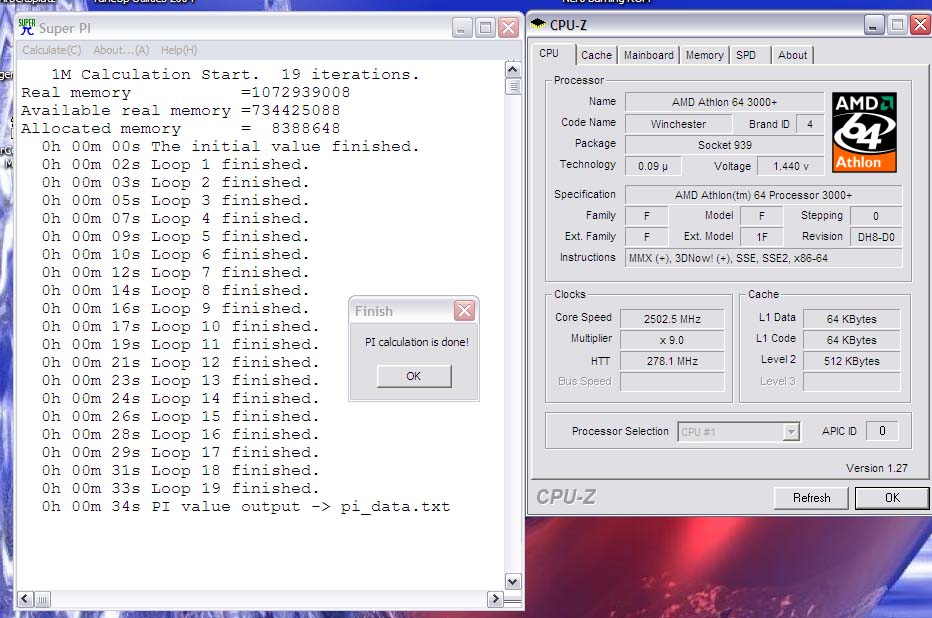Close the CPU-Z window
This screenshot has height=618, width=932.
(x=920, y=25)
